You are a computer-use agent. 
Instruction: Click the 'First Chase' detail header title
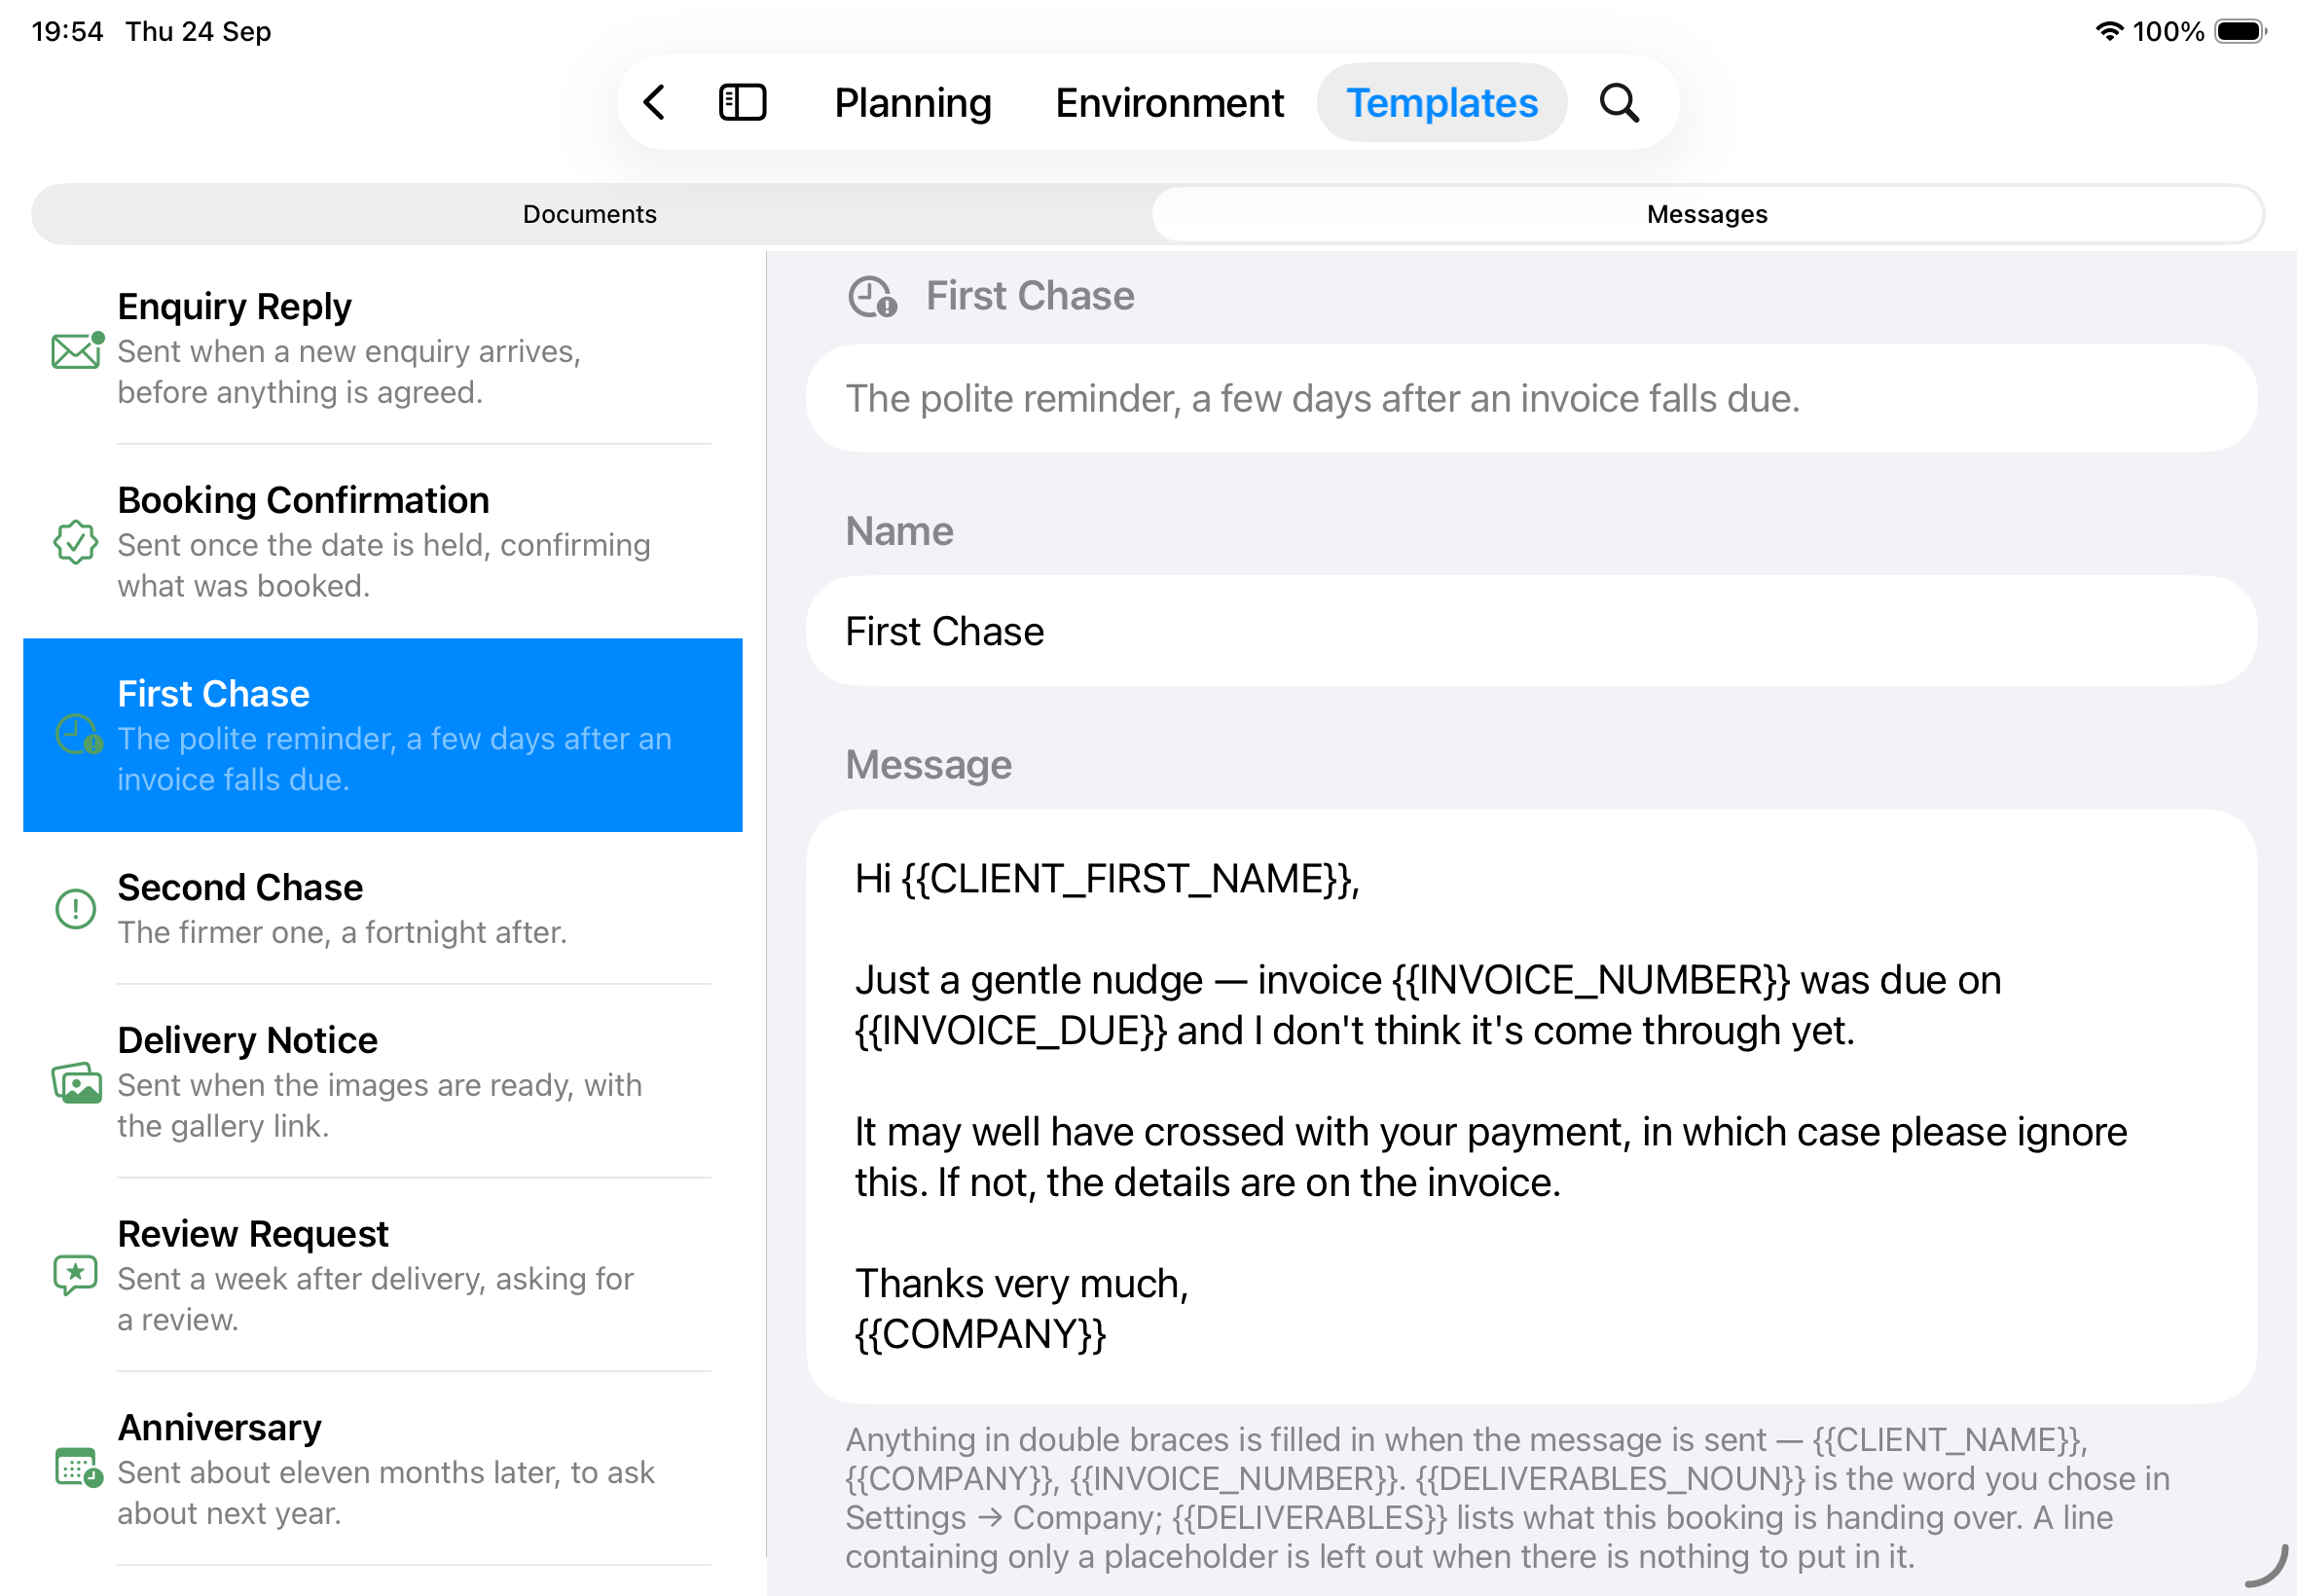tap(1030, 296)
